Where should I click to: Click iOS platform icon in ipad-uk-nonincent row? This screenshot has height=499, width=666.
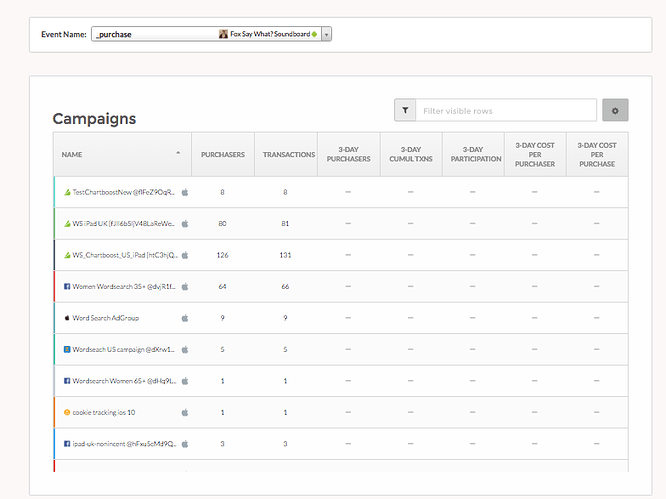pos(185,443)
